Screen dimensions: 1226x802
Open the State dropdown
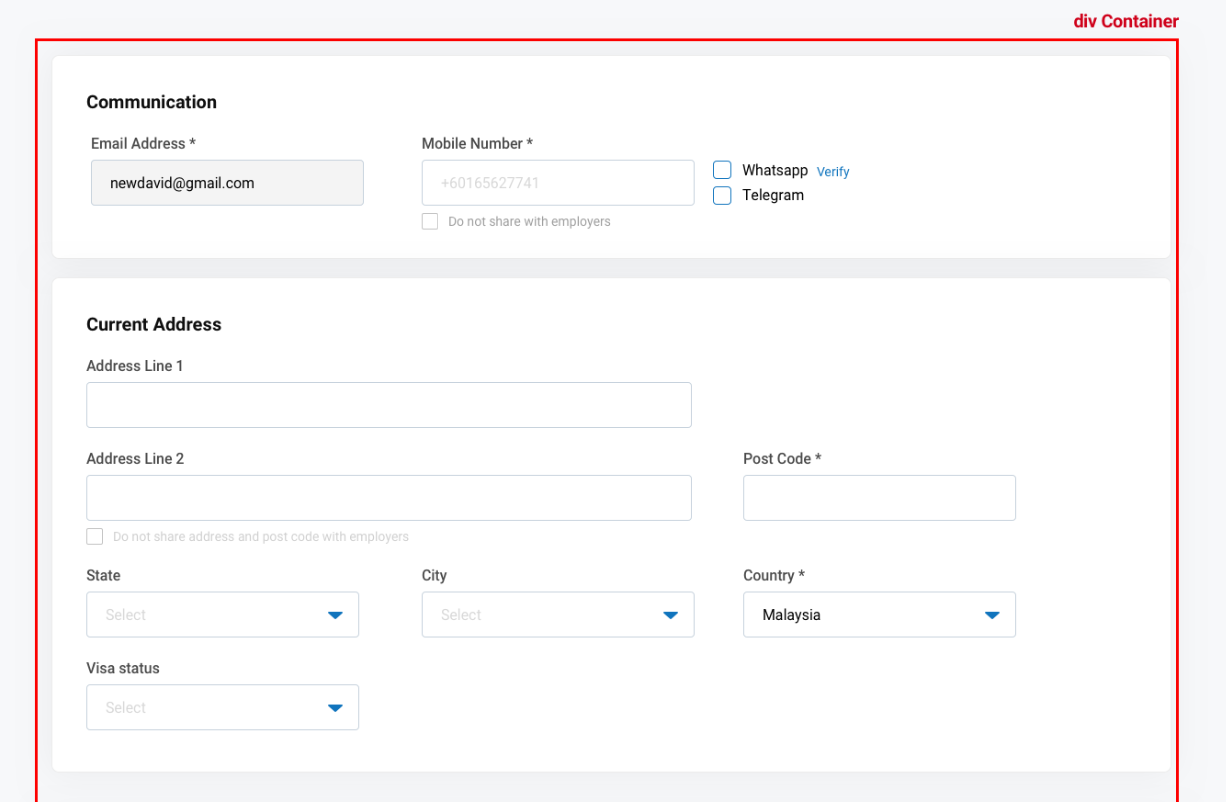click(223, 615)
